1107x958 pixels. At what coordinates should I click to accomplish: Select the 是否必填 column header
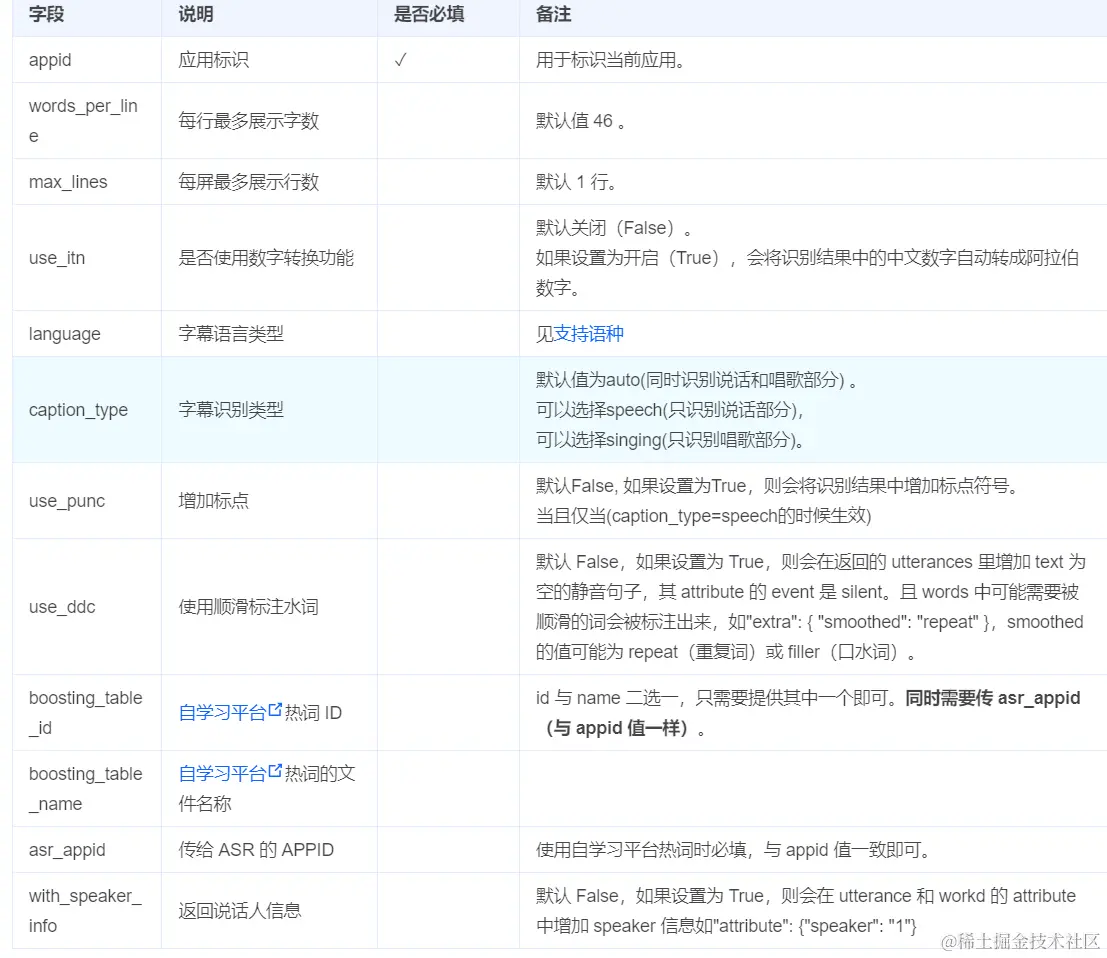pyautogui.click(x=429, y=14)
